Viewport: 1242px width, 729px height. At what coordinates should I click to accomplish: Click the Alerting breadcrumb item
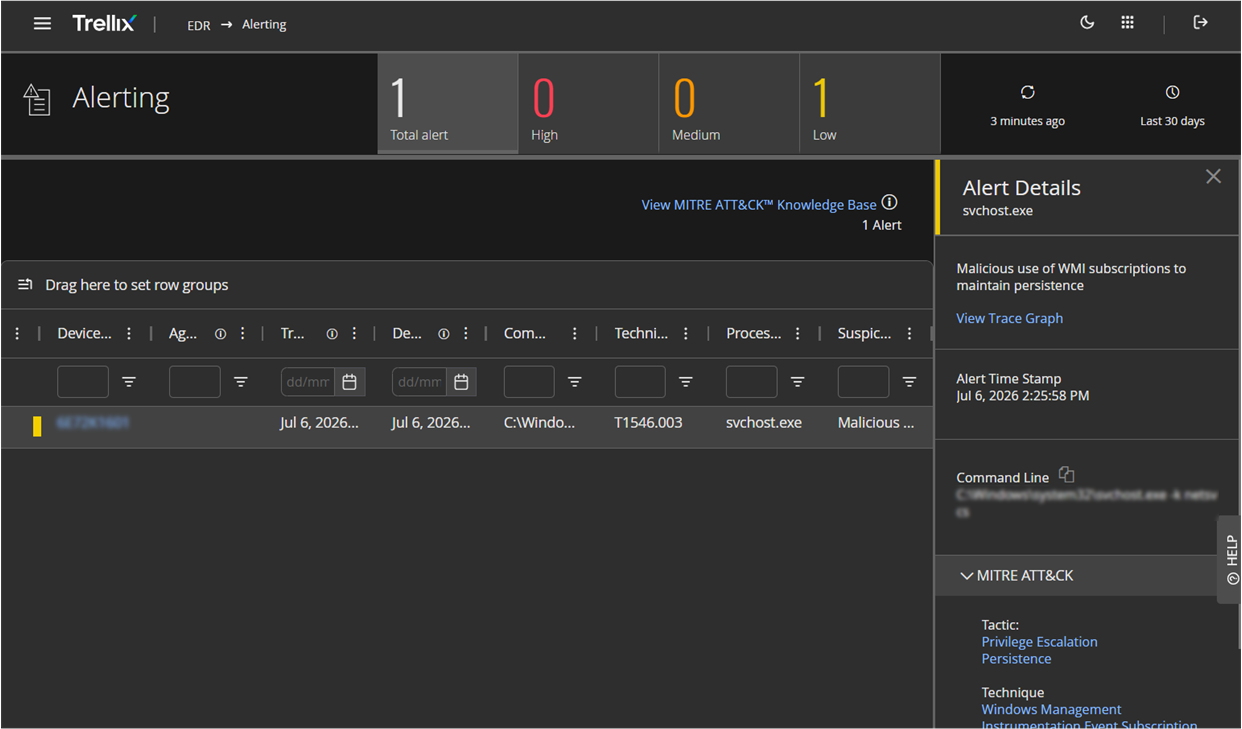point(264,25)
